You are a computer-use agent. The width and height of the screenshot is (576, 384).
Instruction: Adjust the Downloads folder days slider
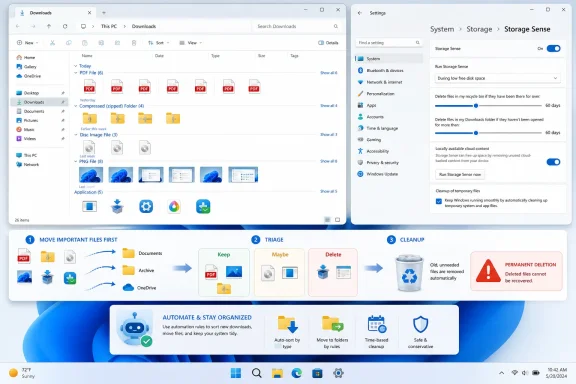(x=476, y=133)
